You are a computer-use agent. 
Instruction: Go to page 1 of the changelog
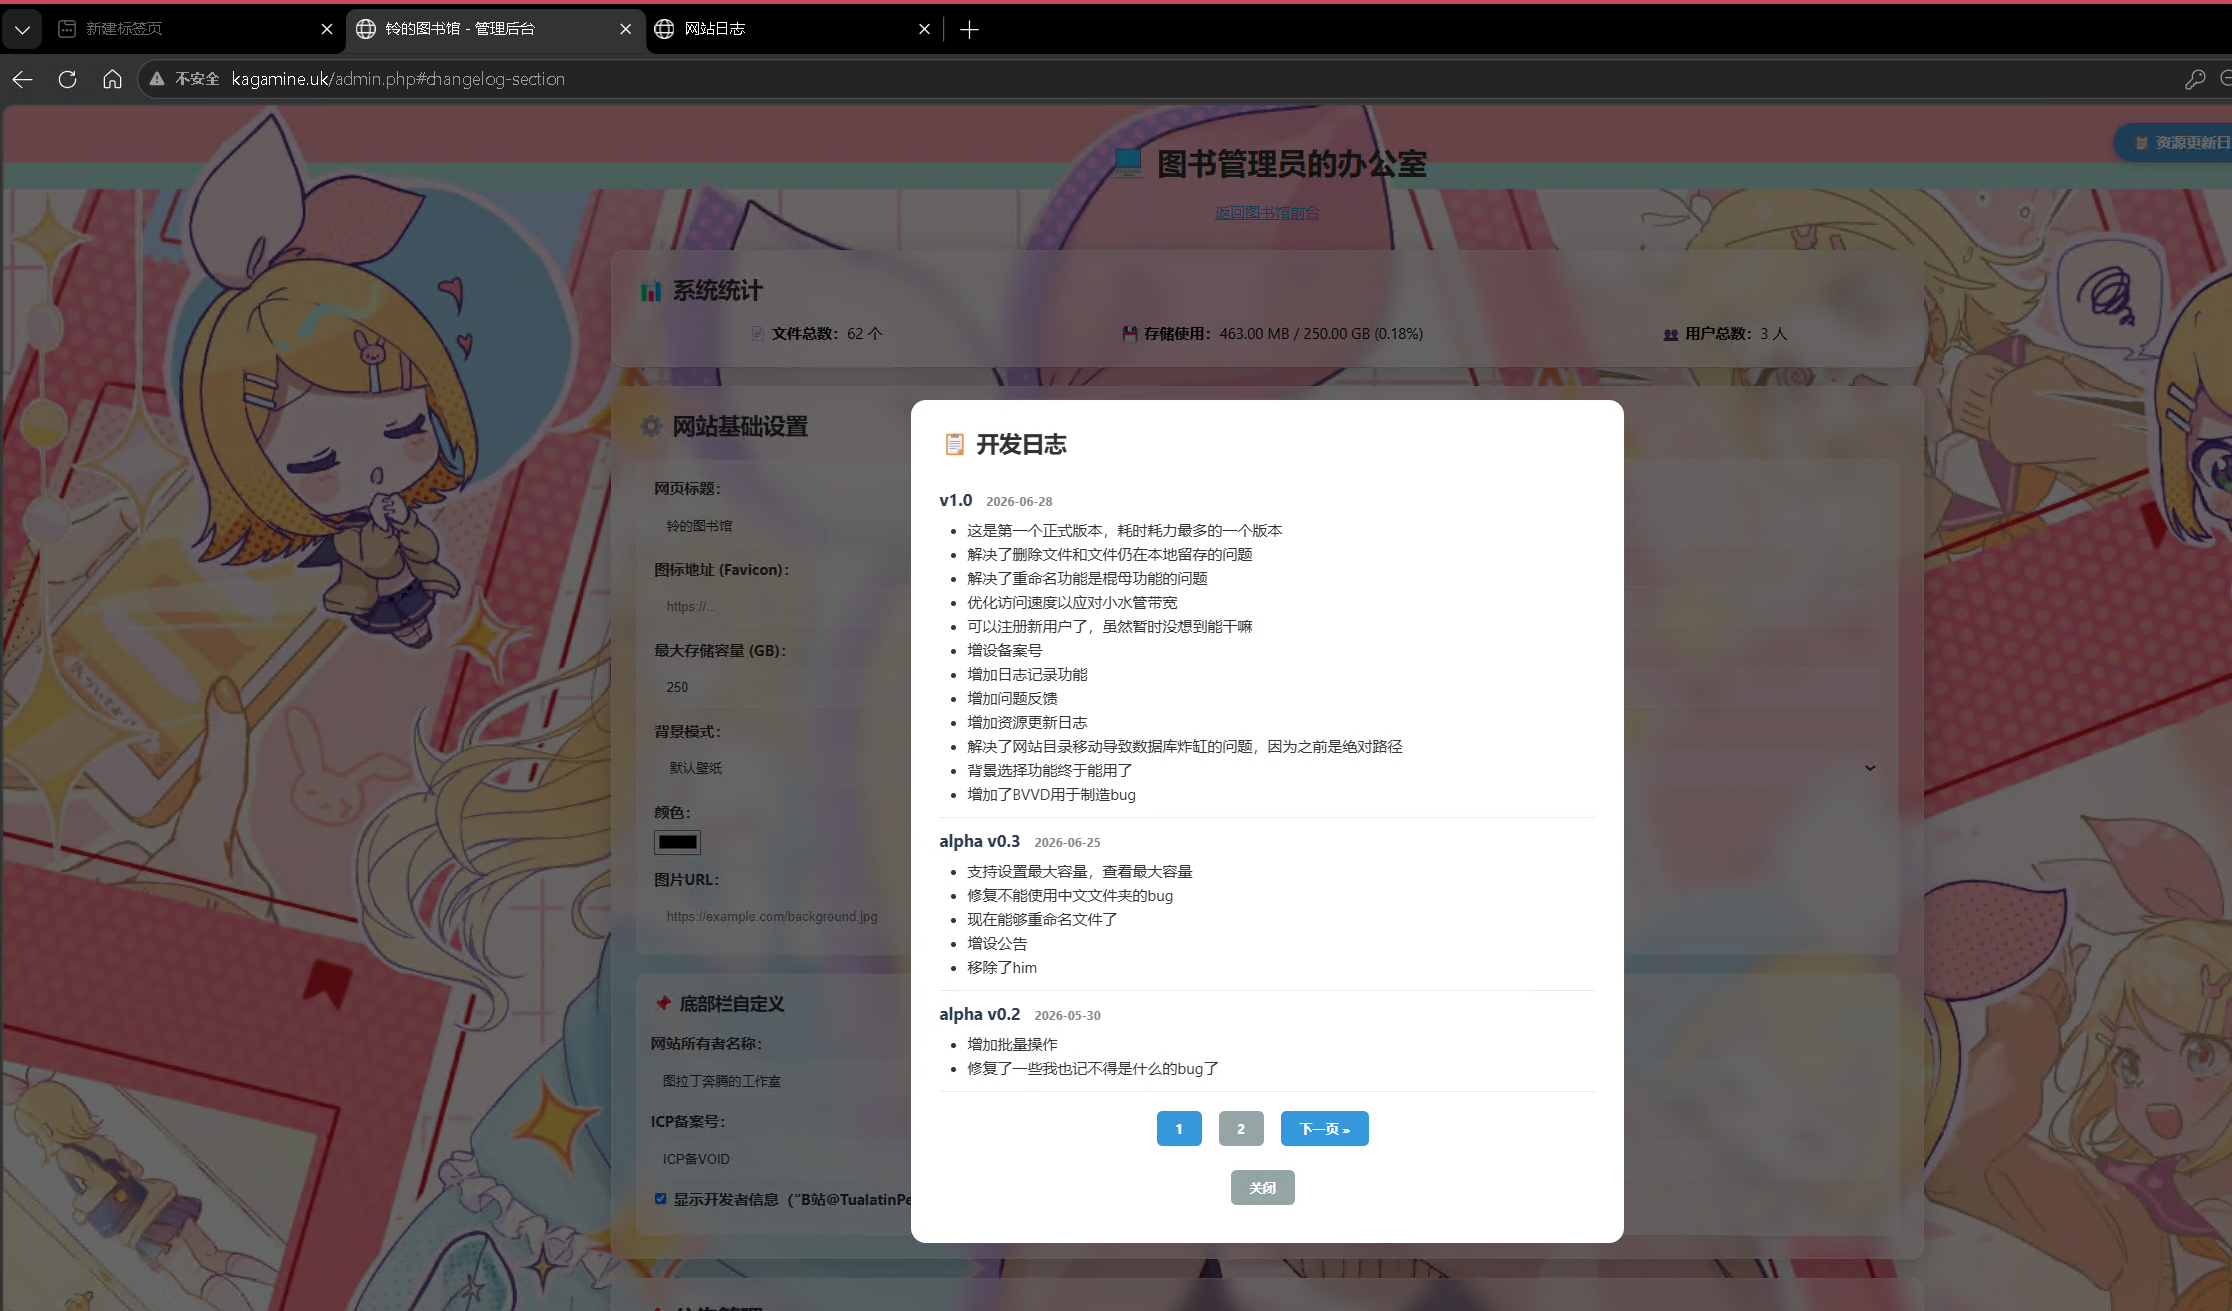1179,1129
